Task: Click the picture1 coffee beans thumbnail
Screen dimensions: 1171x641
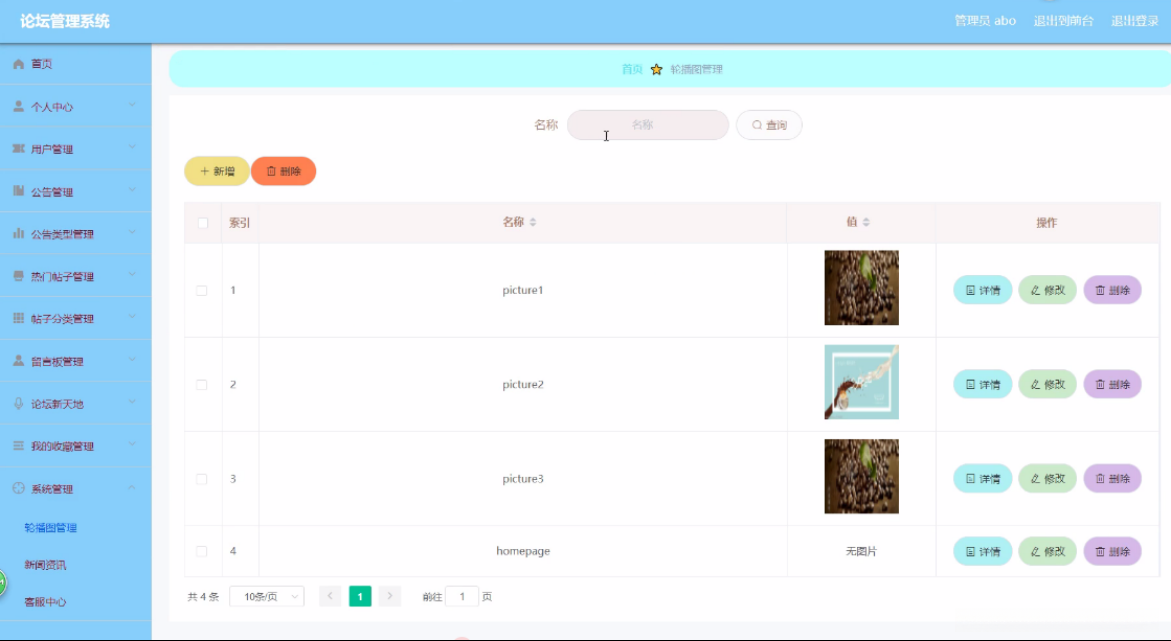Action: [x=862, y=288]
